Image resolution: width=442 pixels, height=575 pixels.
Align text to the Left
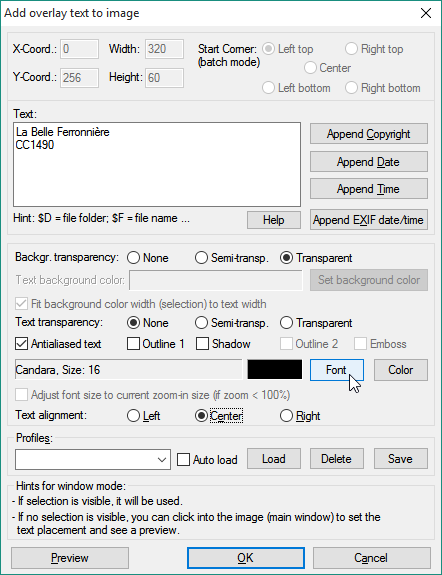tap(133, 416)
